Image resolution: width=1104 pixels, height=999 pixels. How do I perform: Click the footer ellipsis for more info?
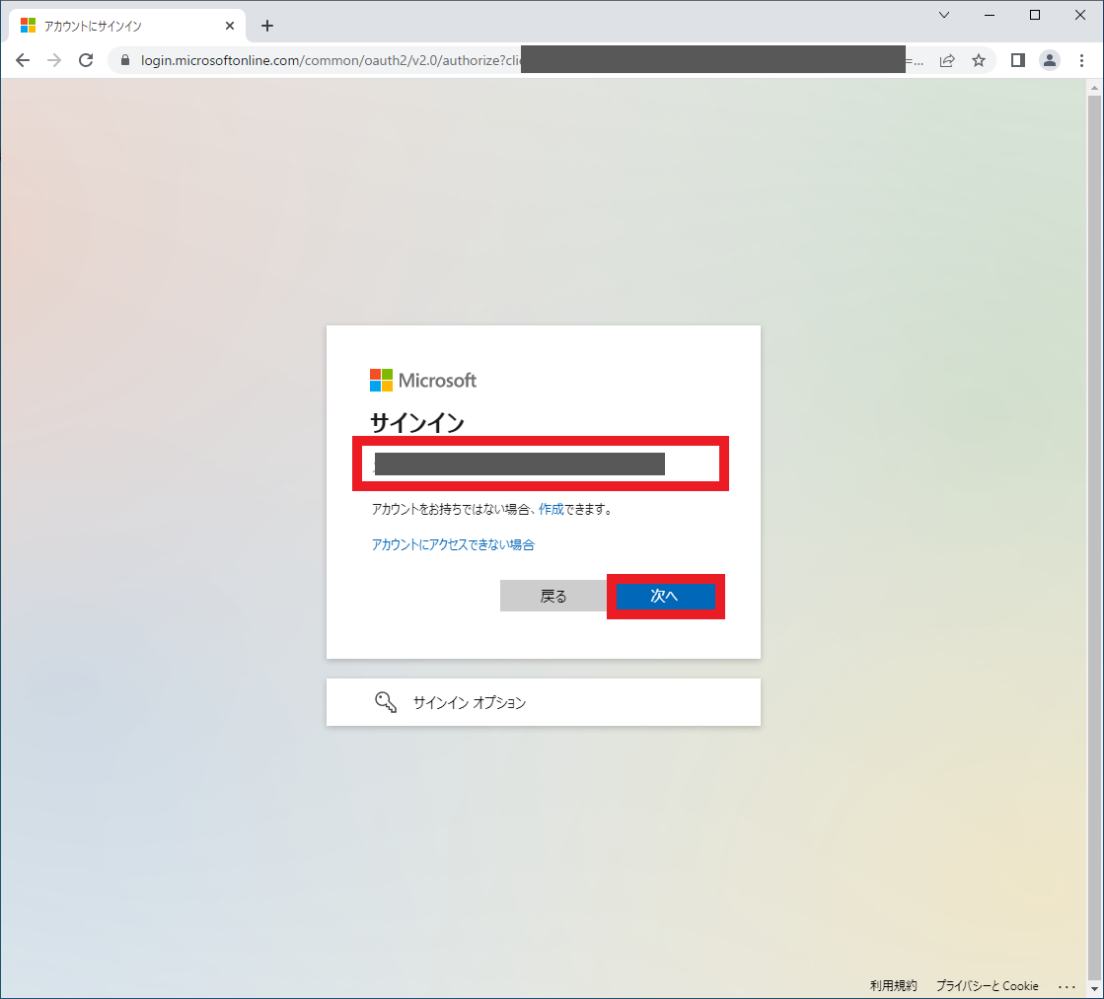(1067, 986)
